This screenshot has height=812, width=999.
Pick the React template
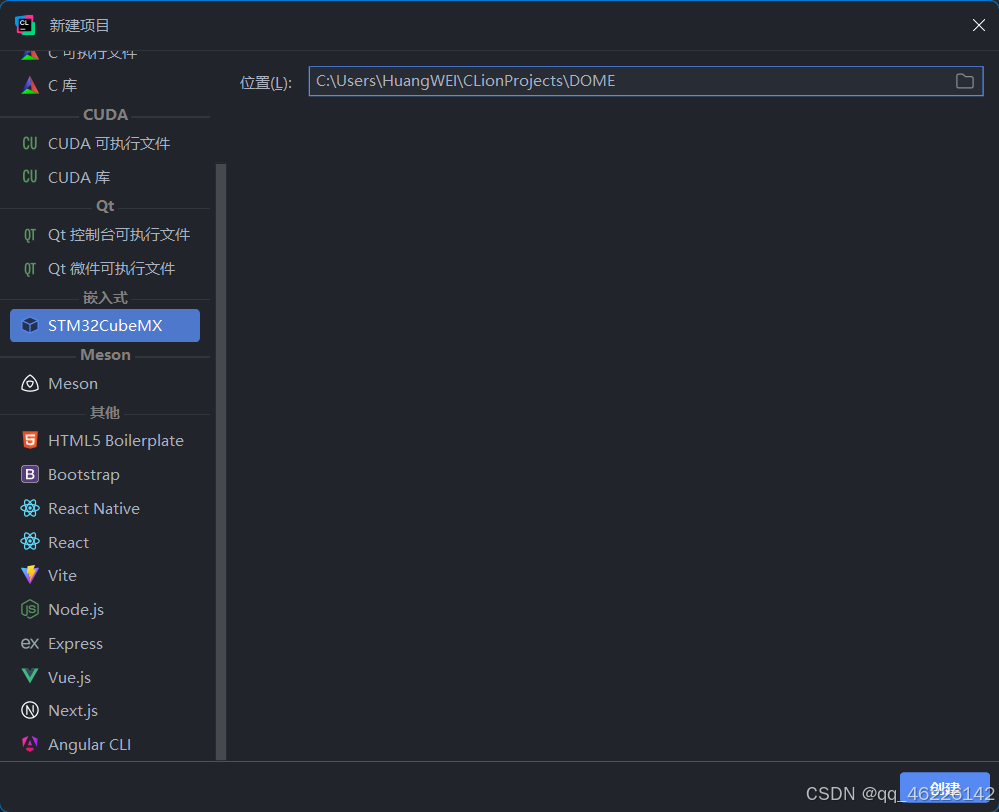[105, 542]
